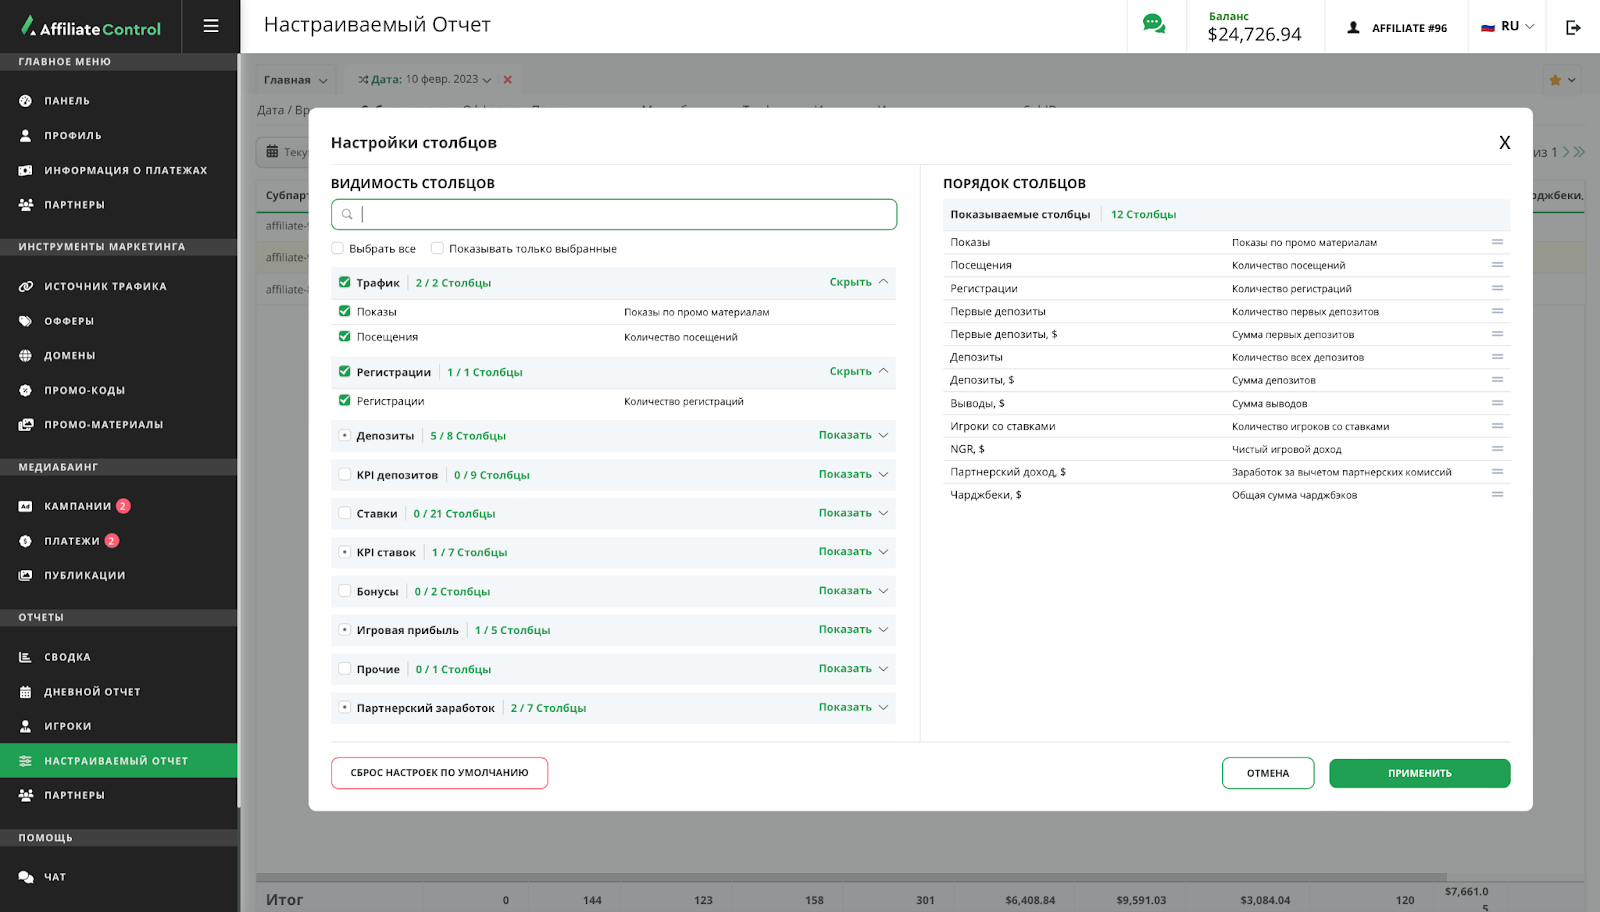Click the logout icon in top bar

tap(1573, 27)
